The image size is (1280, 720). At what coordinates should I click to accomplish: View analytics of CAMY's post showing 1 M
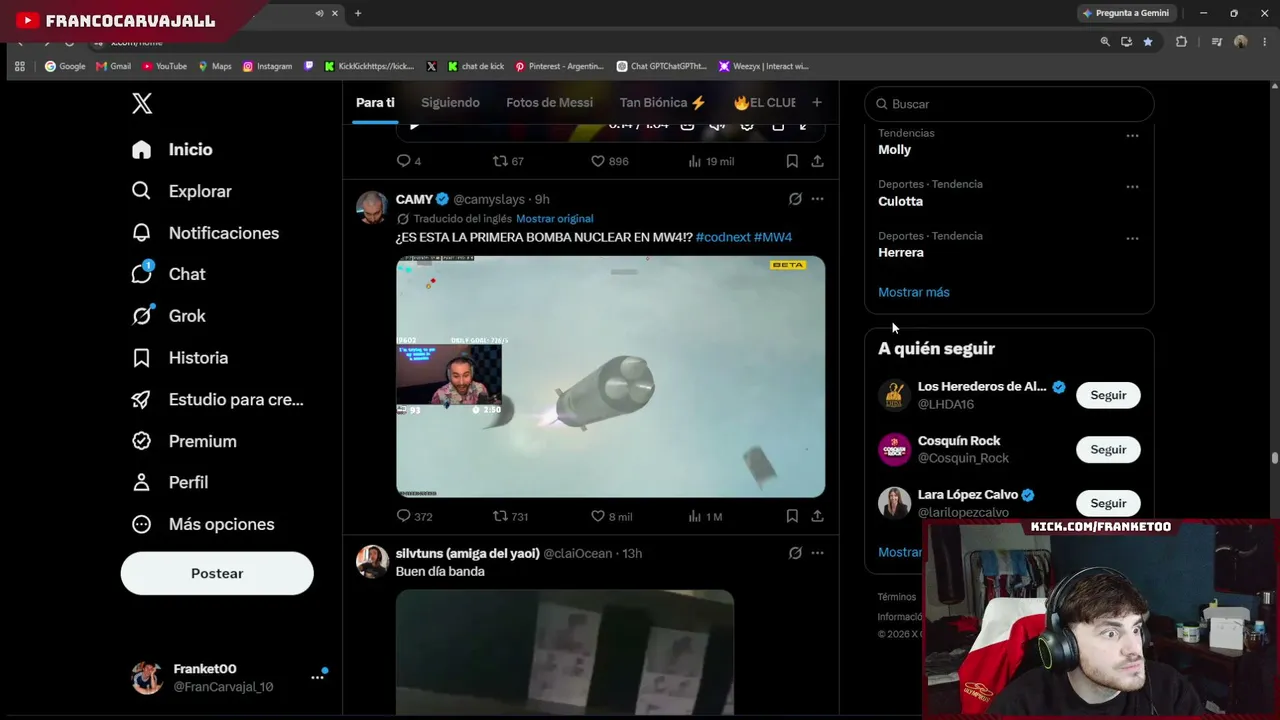(x=695, y=516)
